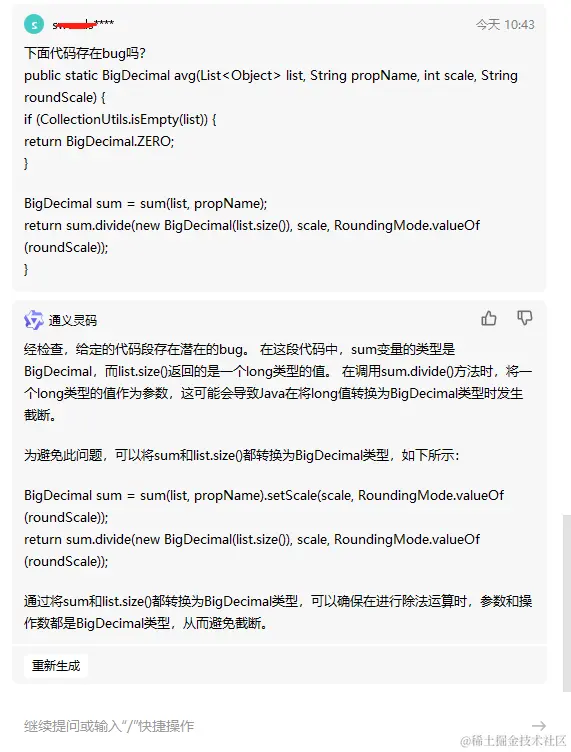The width and height of the screenshot is (571, 752).
Task: Click the 通义灵码 assistant name label
Action: tap(73, 320)
